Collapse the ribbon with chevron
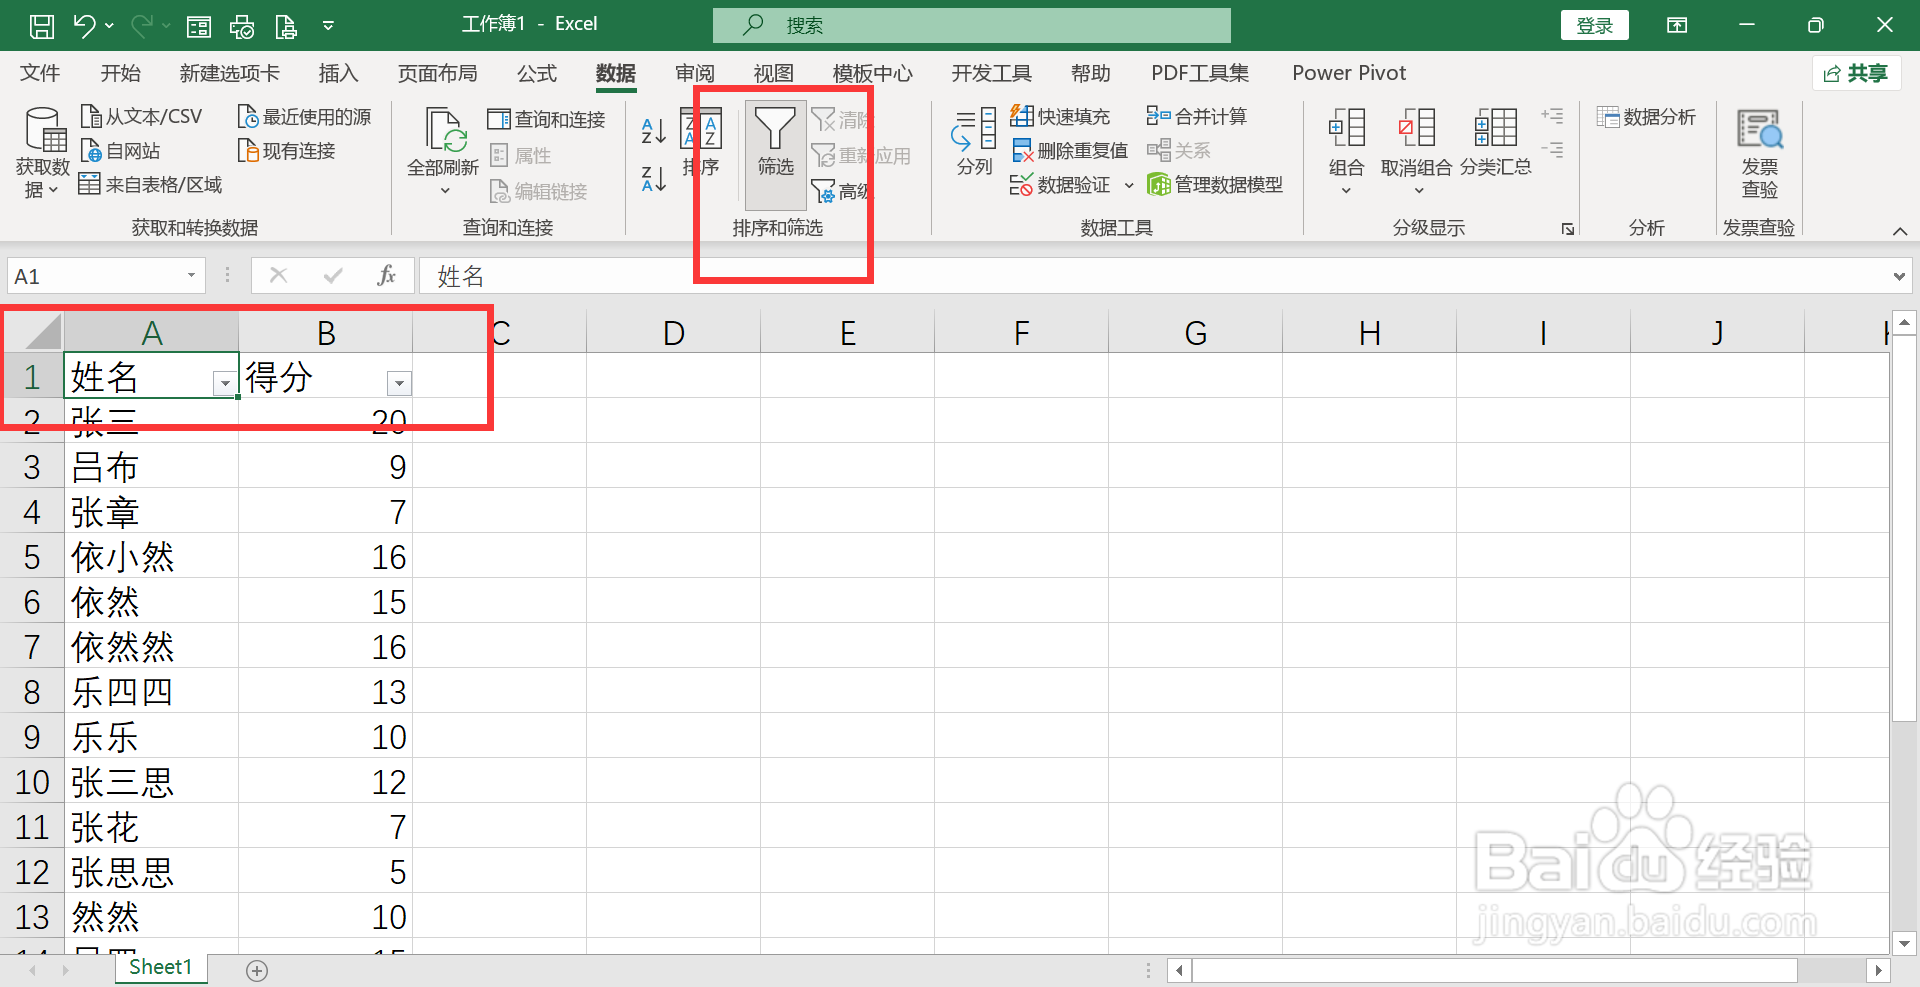Screen dimensions: 1920x987 (1900, 231)
